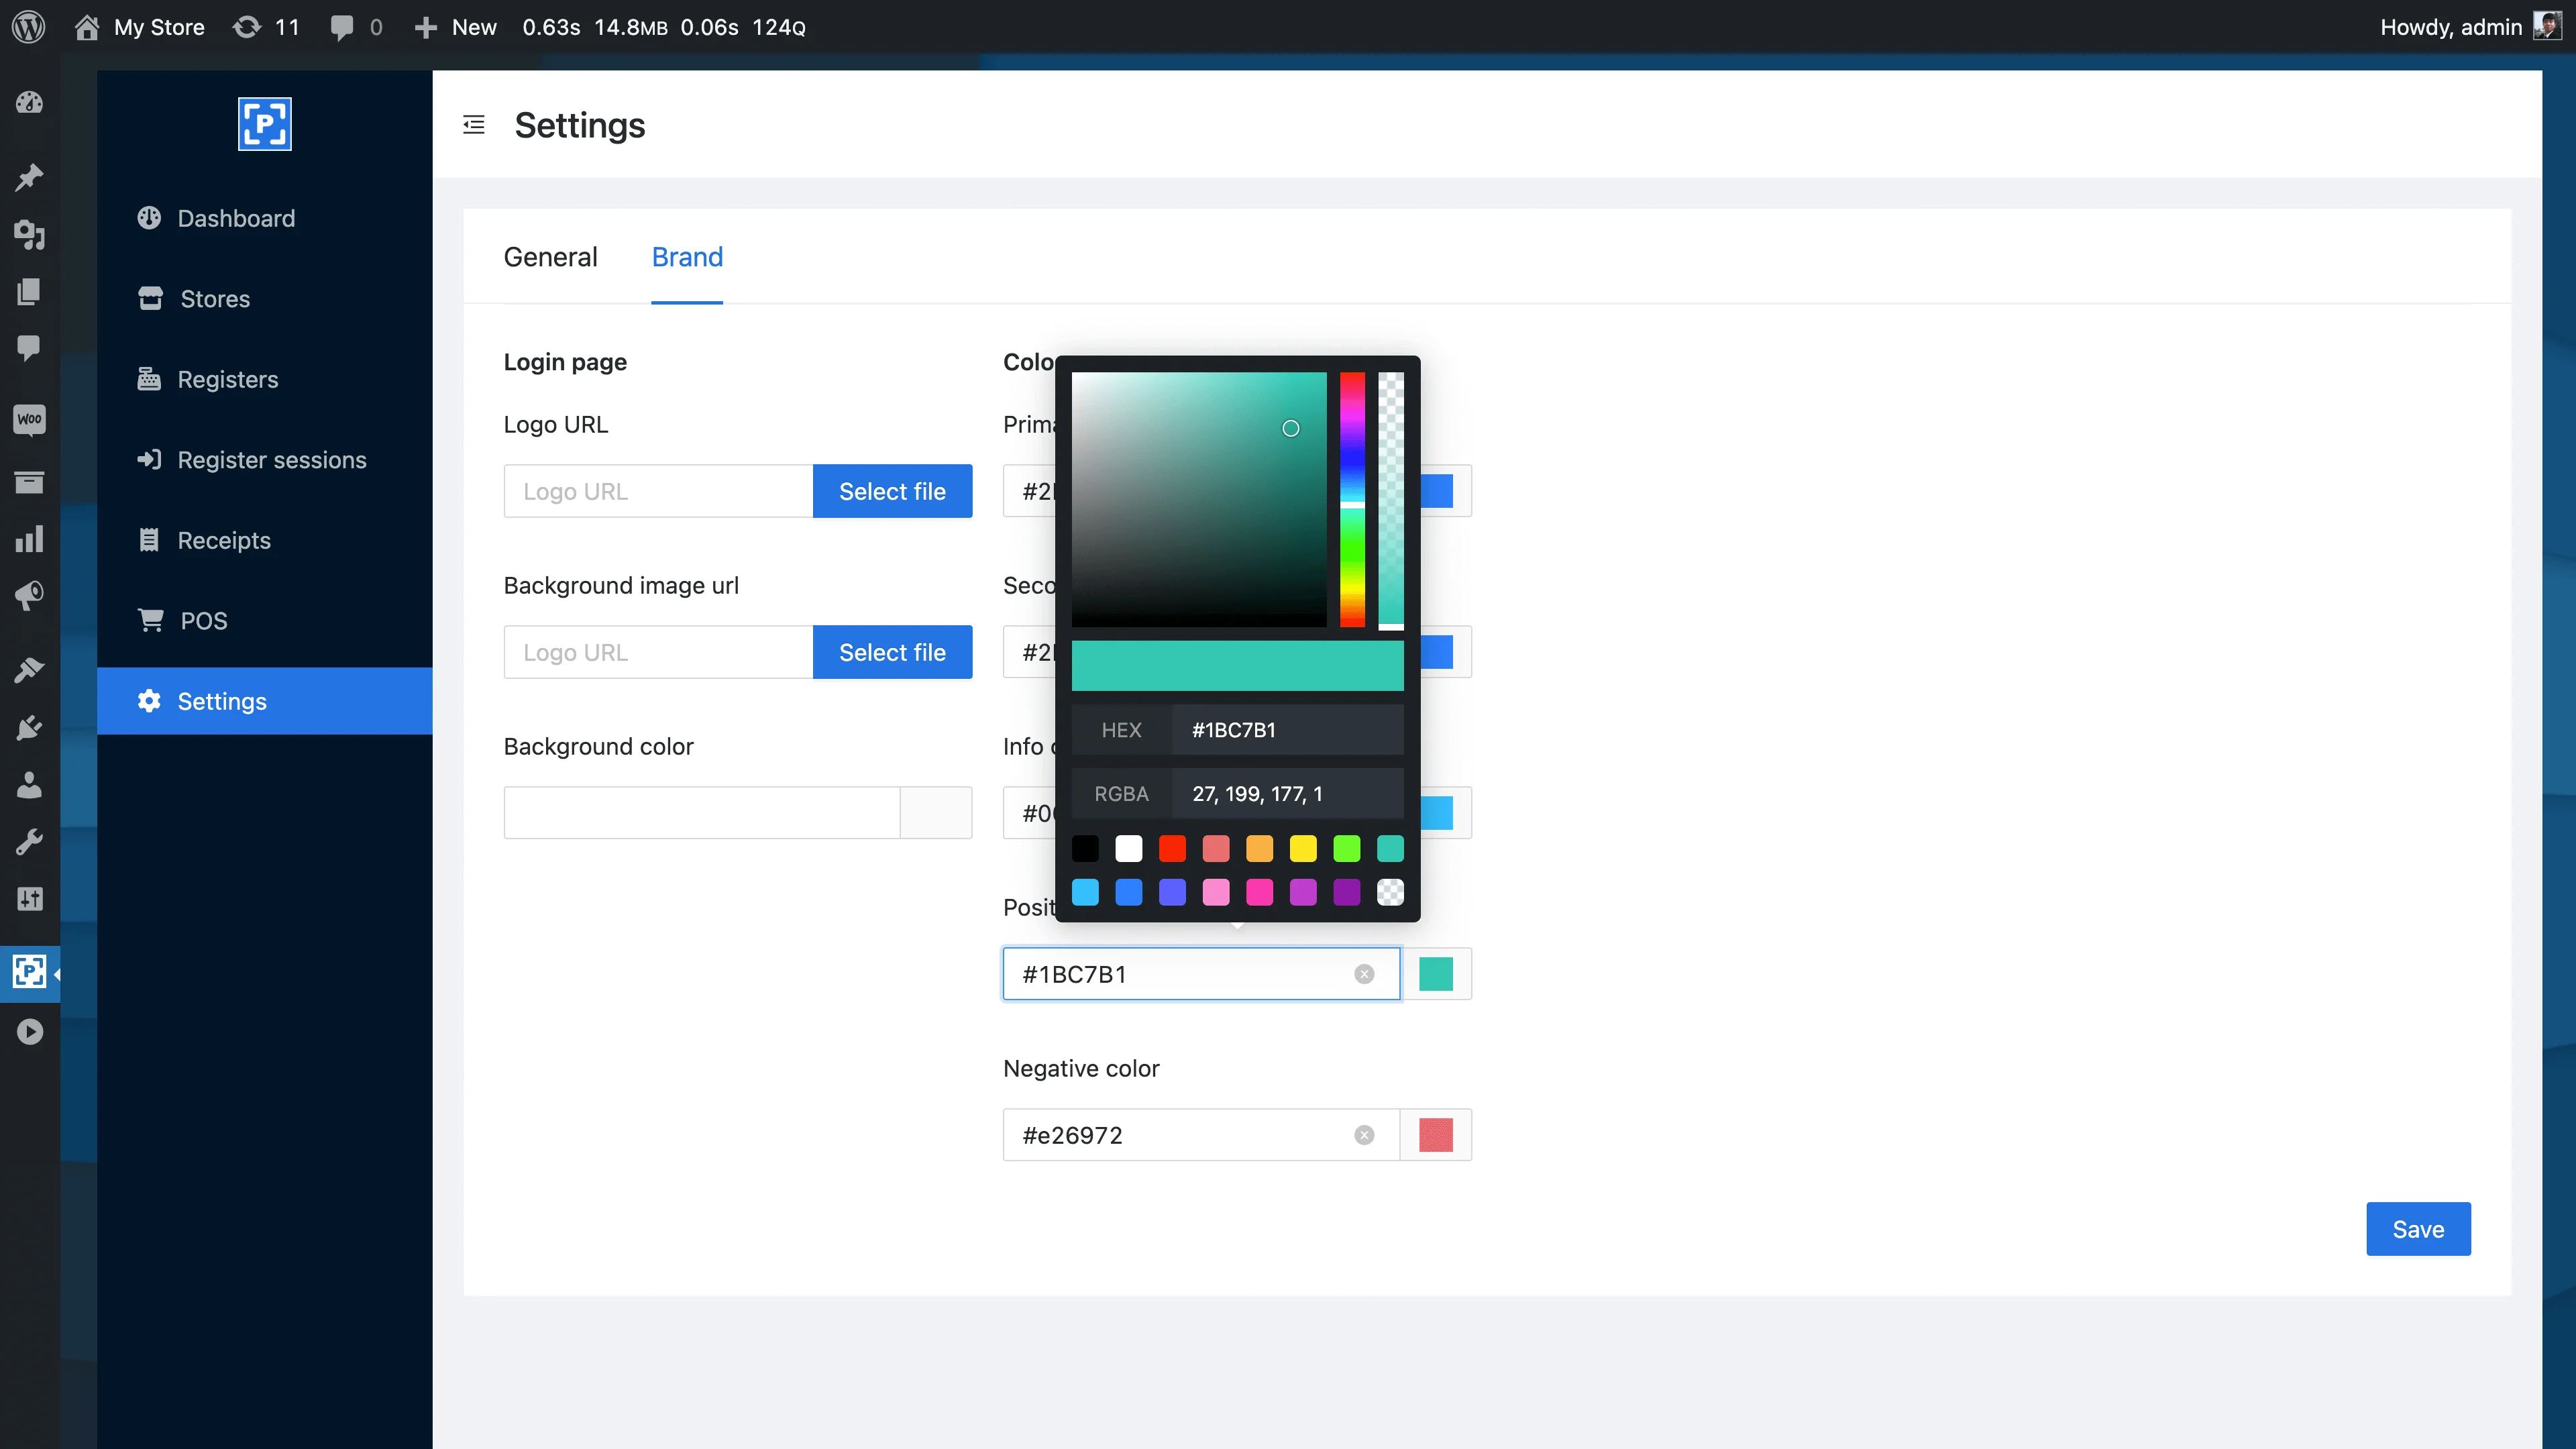2576x1449 pixels.
Task: Click the HEX value field in color picker
Action: click(x=1286, y=730)
